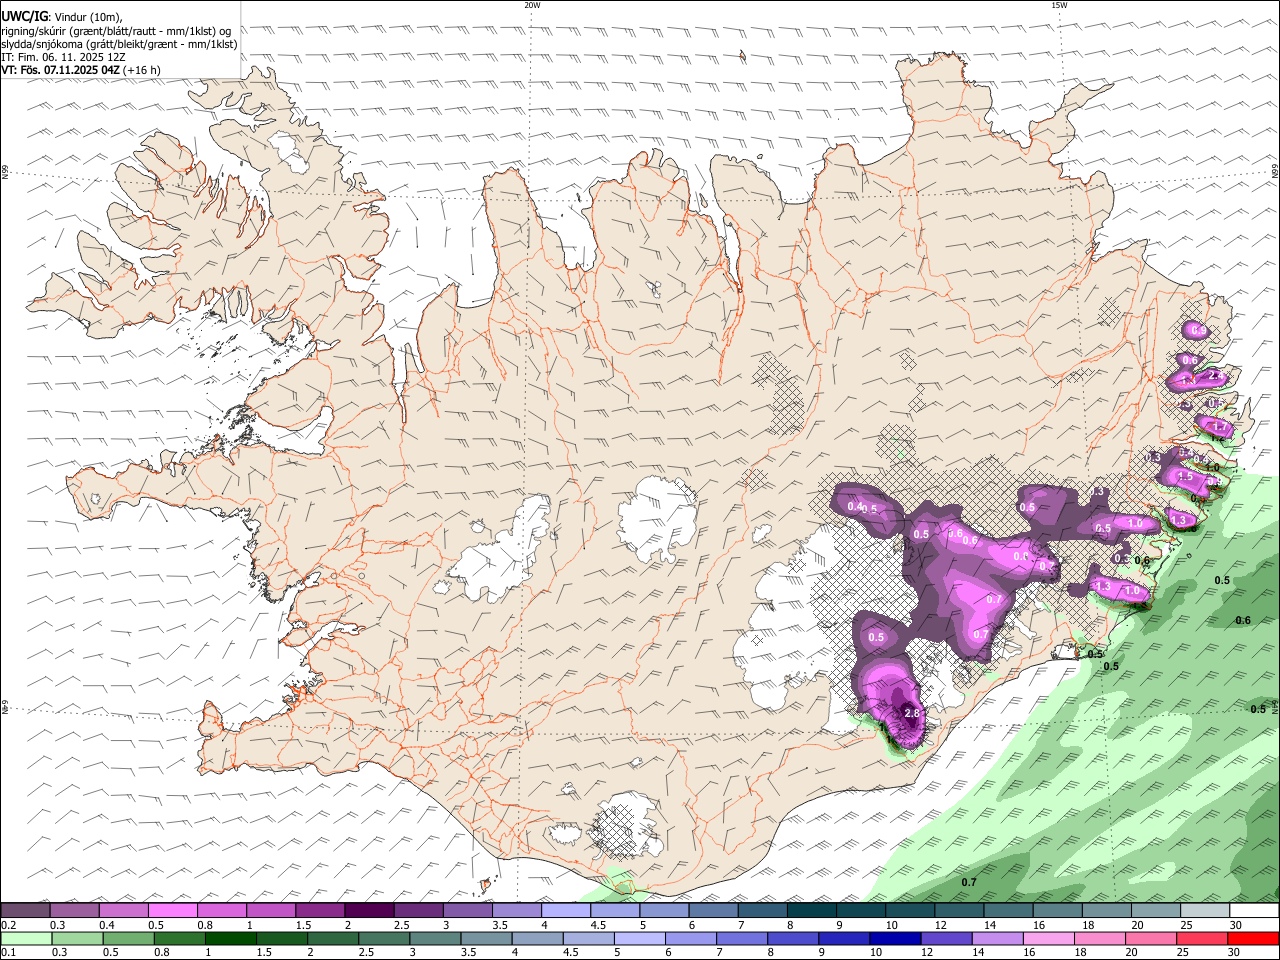1280x960 pixels.
Task: Click the top scale swatch between 5 and 6
Action: pyautogui.click(x=665, y=911)
